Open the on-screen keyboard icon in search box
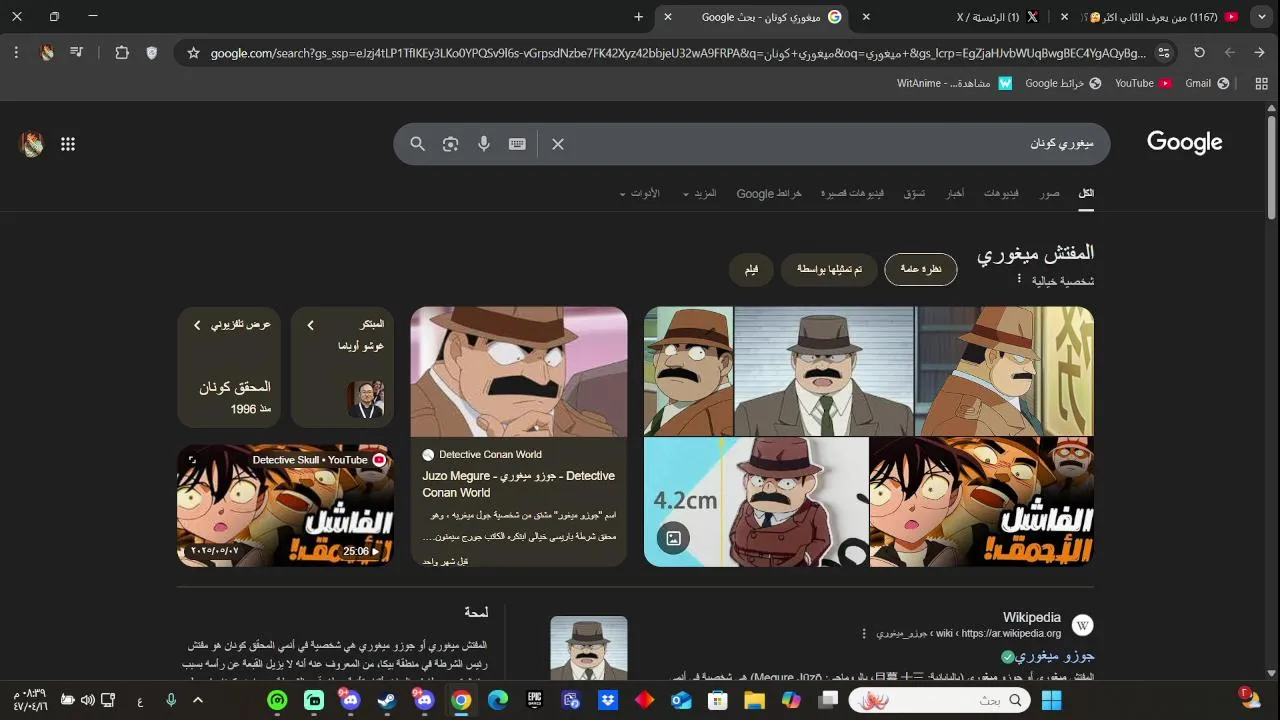Screen dimensions: 1280x720 click(517, 144)
